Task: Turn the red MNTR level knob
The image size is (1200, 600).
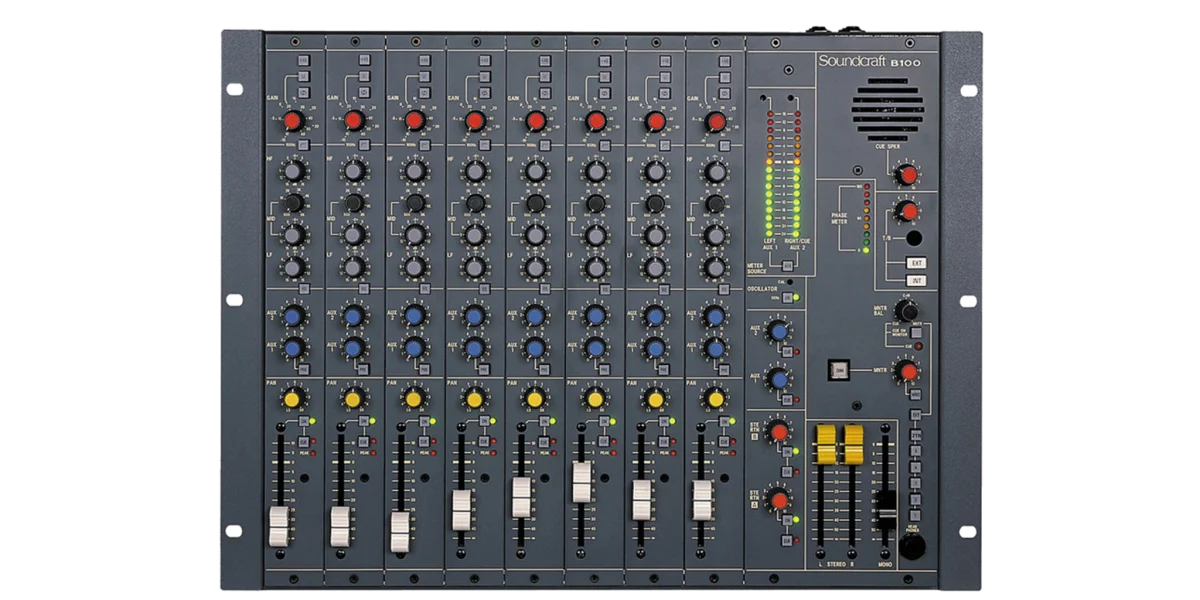Action: pyautogui.click(x=906, y=372)
